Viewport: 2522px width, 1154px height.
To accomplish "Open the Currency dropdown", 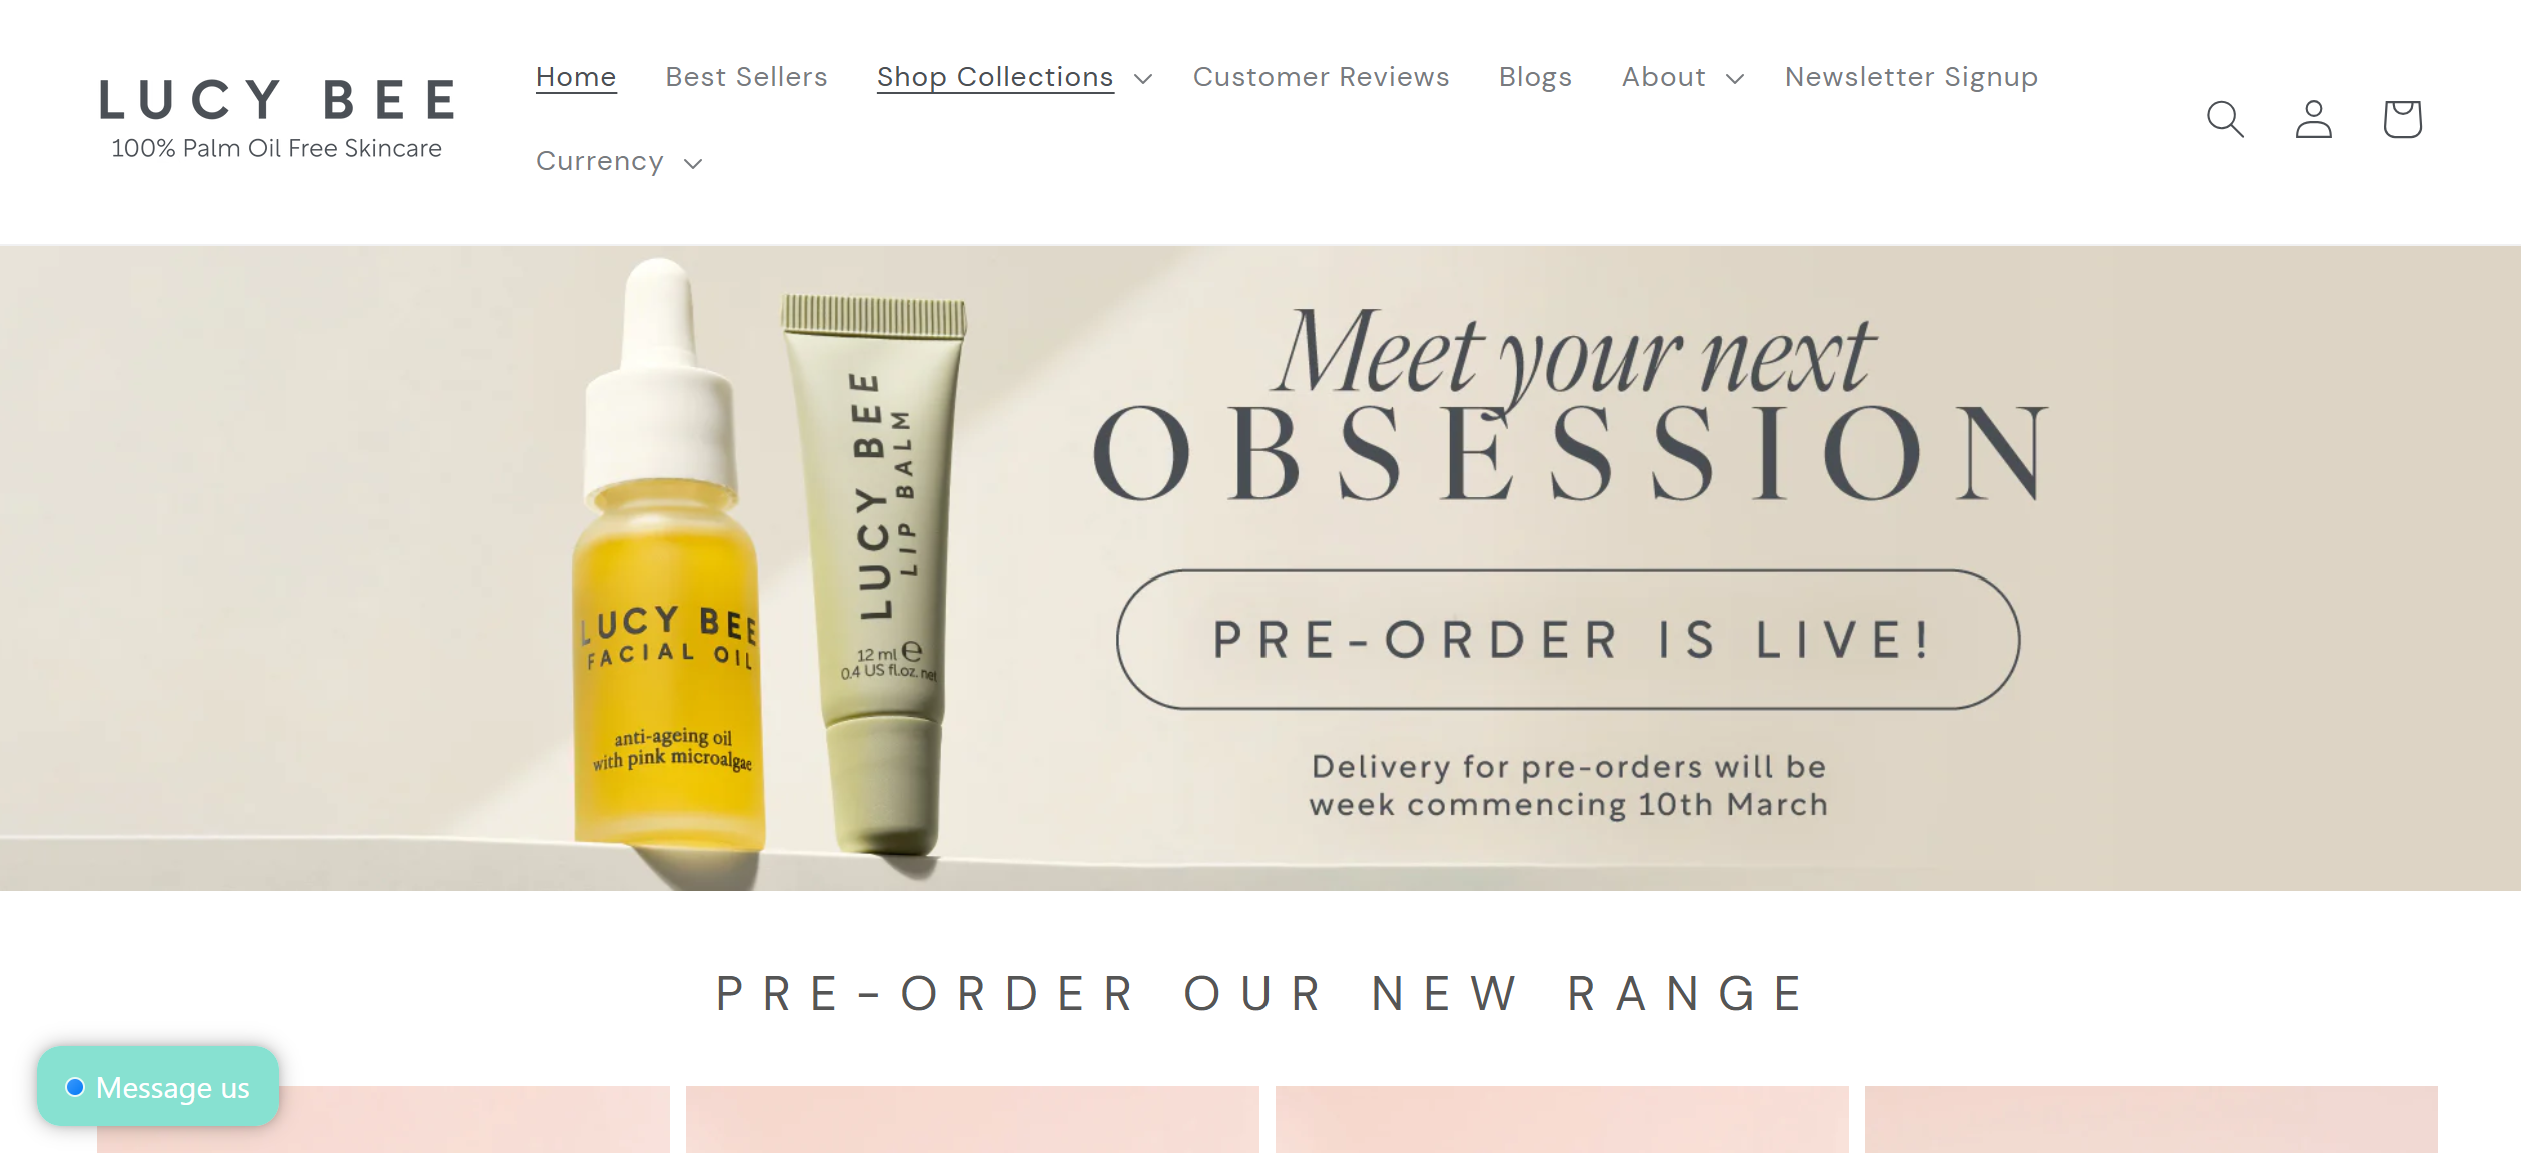I will point(619,162).
